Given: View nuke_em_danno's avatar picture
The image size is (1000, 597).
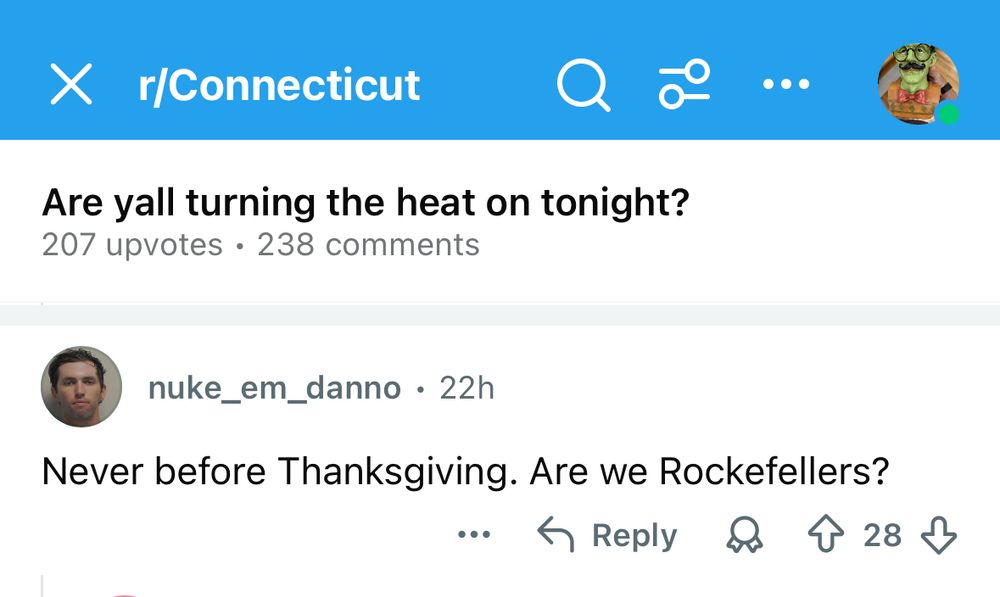Looking at the screenshot, I should click(x=81, y=387).
